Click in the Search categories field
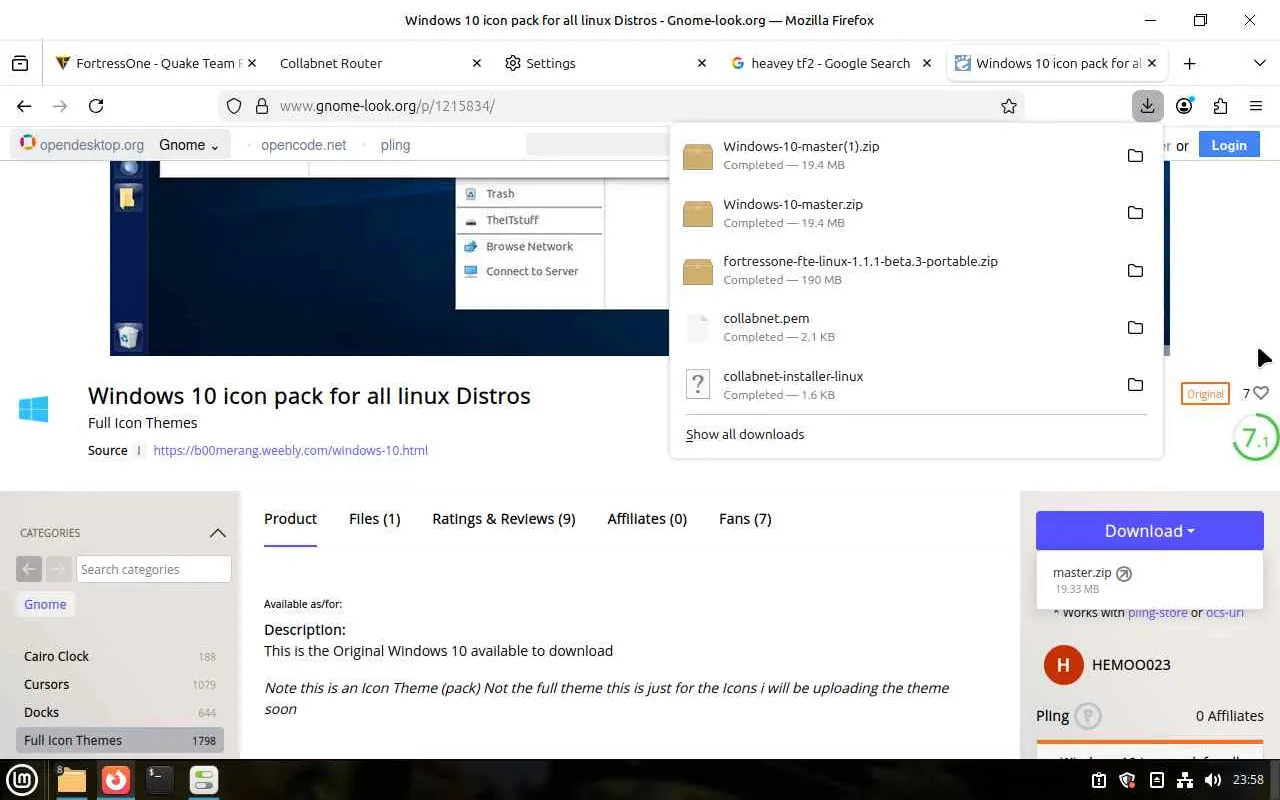The height and width of the screenshot is (800, 1280). (154, 569)
